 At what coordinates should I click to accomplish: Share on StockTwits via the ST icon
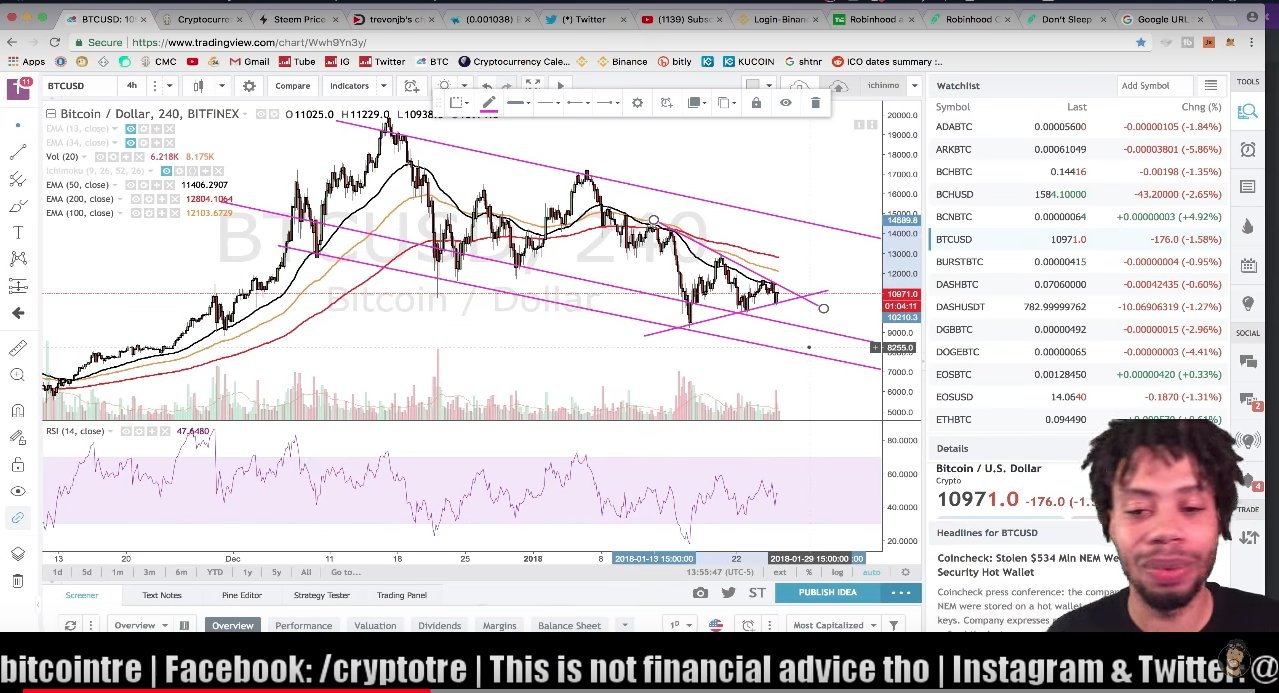757,593
